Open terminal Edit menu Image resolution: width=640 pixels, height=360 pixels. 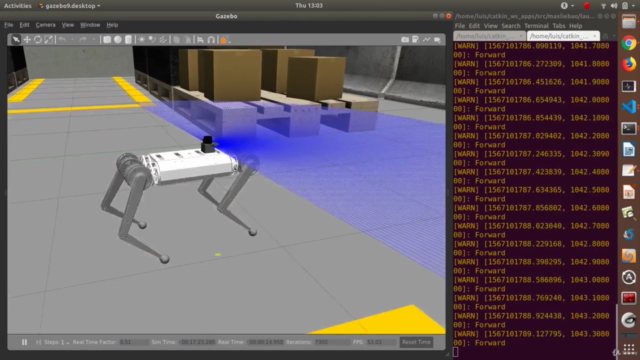click(474, 26)
